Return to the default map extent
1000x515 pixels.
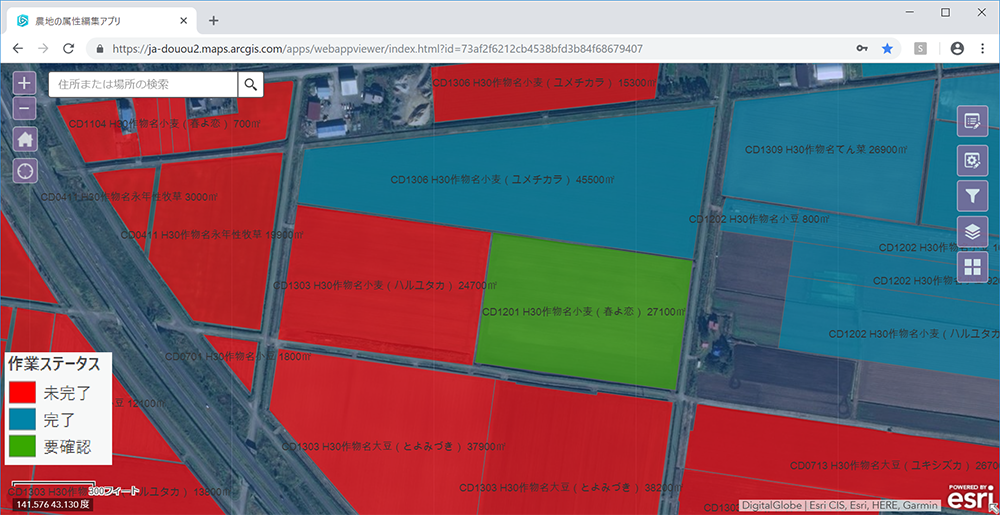tap(25, 139)
